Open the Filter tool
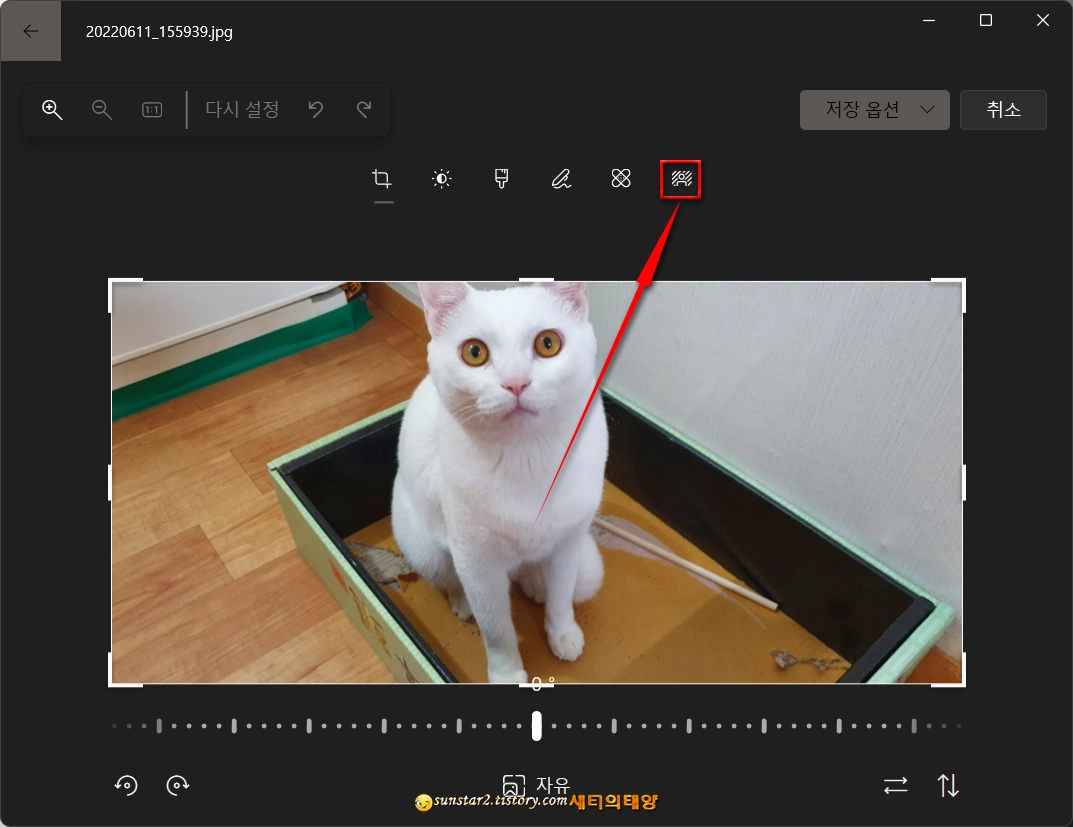Viewport: 1073px width, 827px height. (501, 178)
